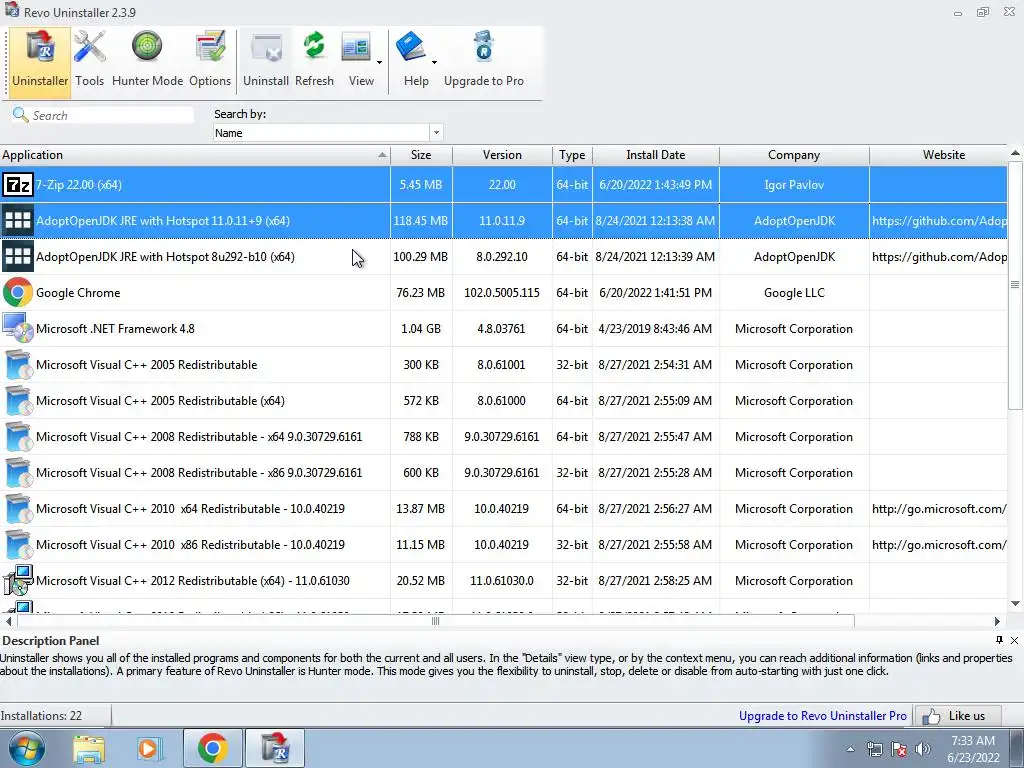The height and width of the screenshot is (768, 1024).
Task: Expand the View dropdown arrow
Action: [379, 63]
